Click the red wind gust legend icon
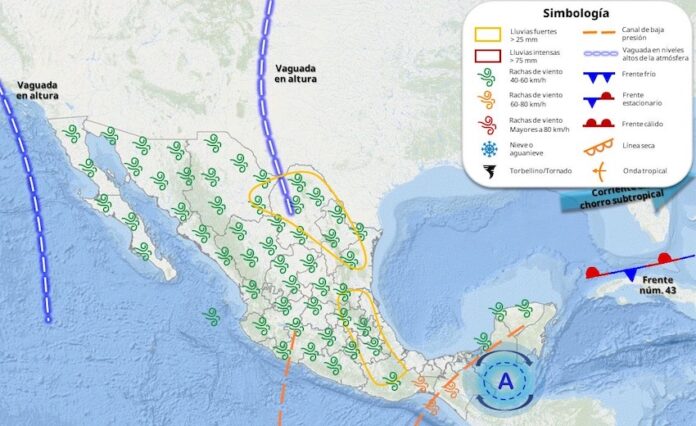This screenshot has width=696, height=426. click(489, 125)
